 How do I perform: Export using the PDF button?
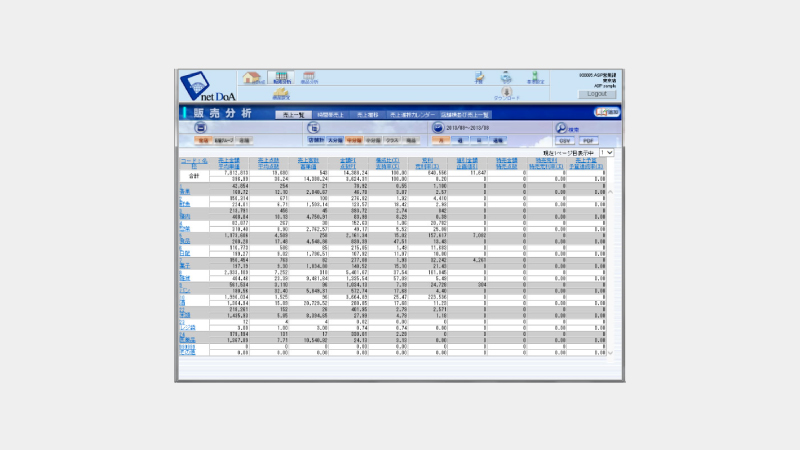[x=588, y=141]
